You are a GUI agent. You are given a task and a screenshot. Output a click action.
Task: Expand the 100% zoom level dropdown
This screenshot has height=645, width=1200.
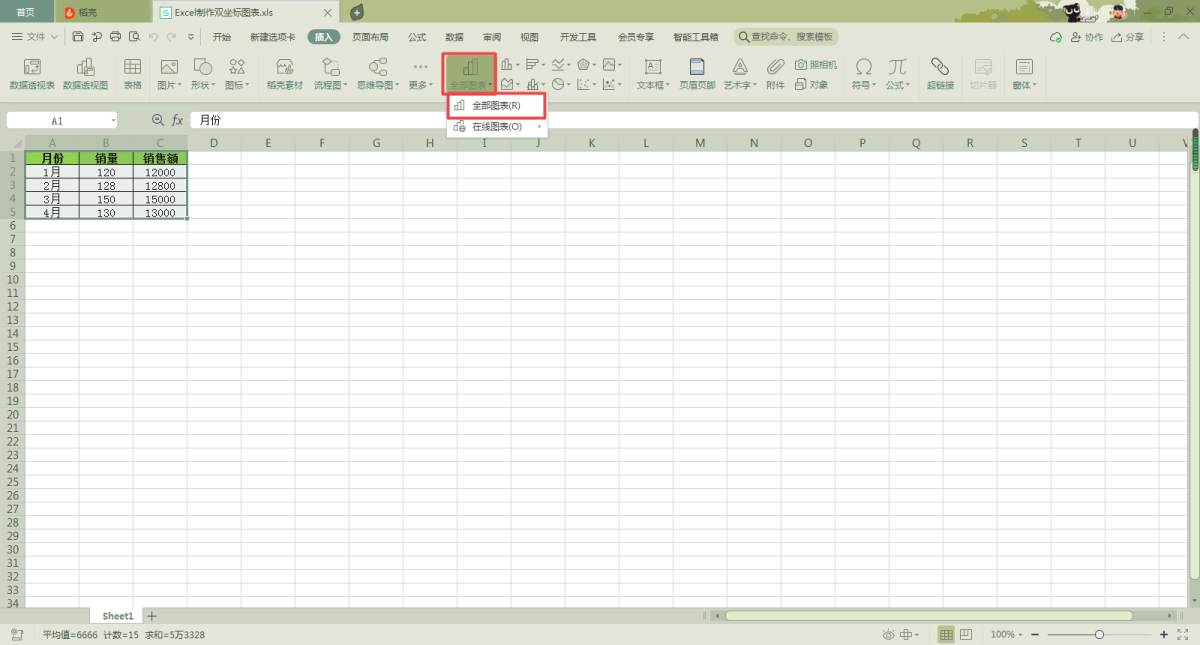tap(1021, 635)
